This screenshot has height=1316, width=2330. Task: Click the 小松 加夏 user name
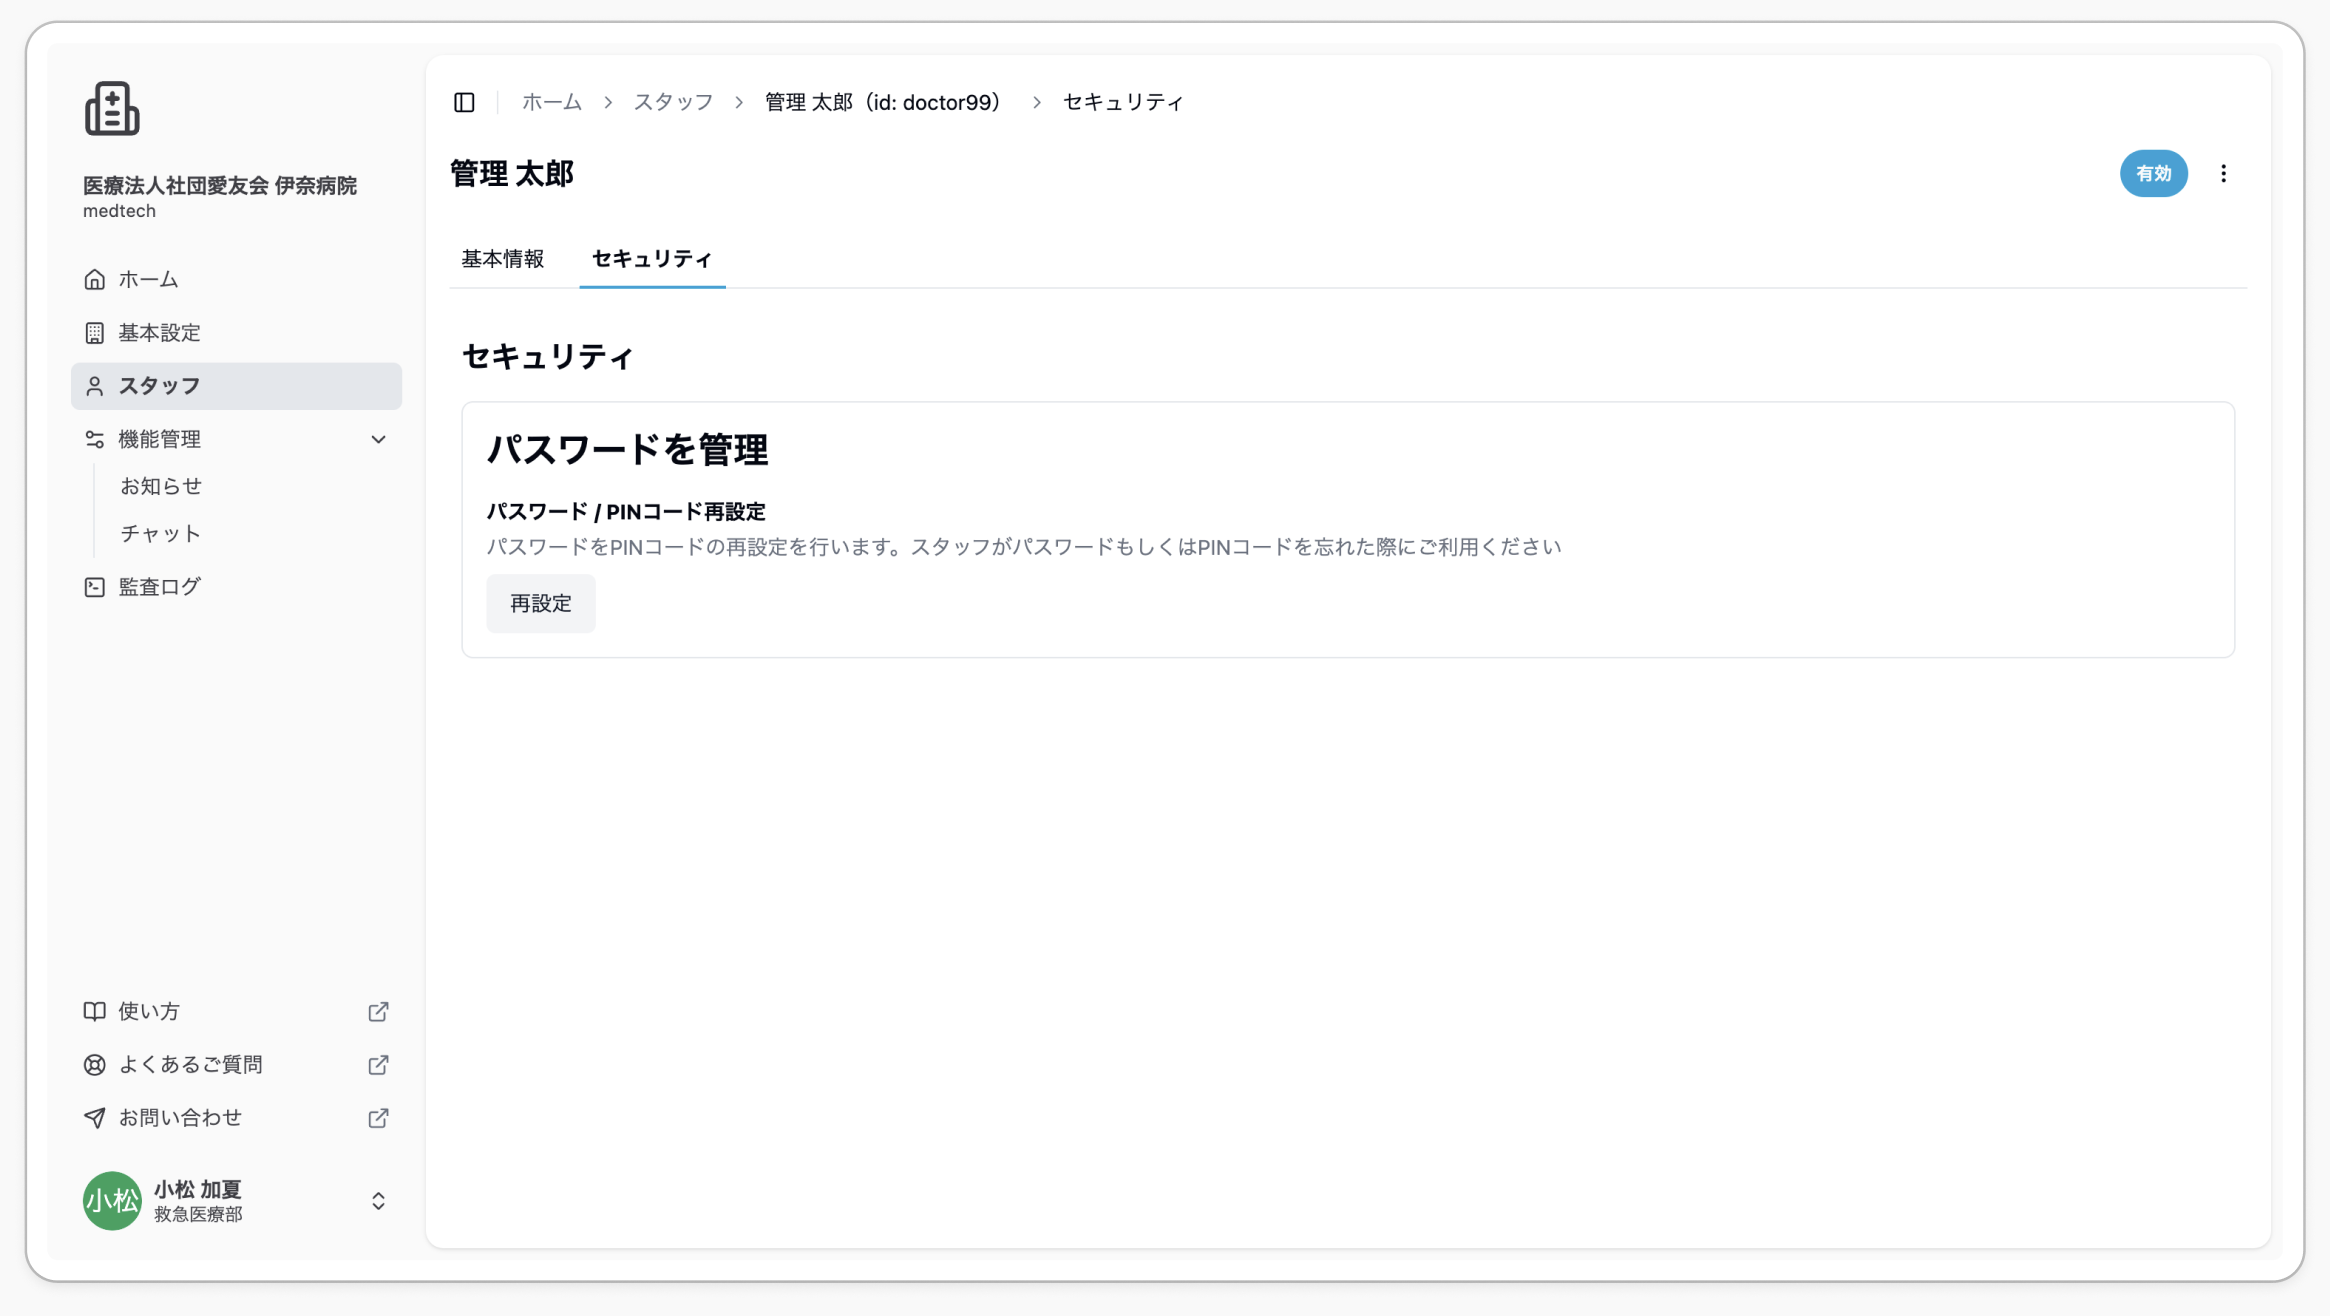(198, 1189)
